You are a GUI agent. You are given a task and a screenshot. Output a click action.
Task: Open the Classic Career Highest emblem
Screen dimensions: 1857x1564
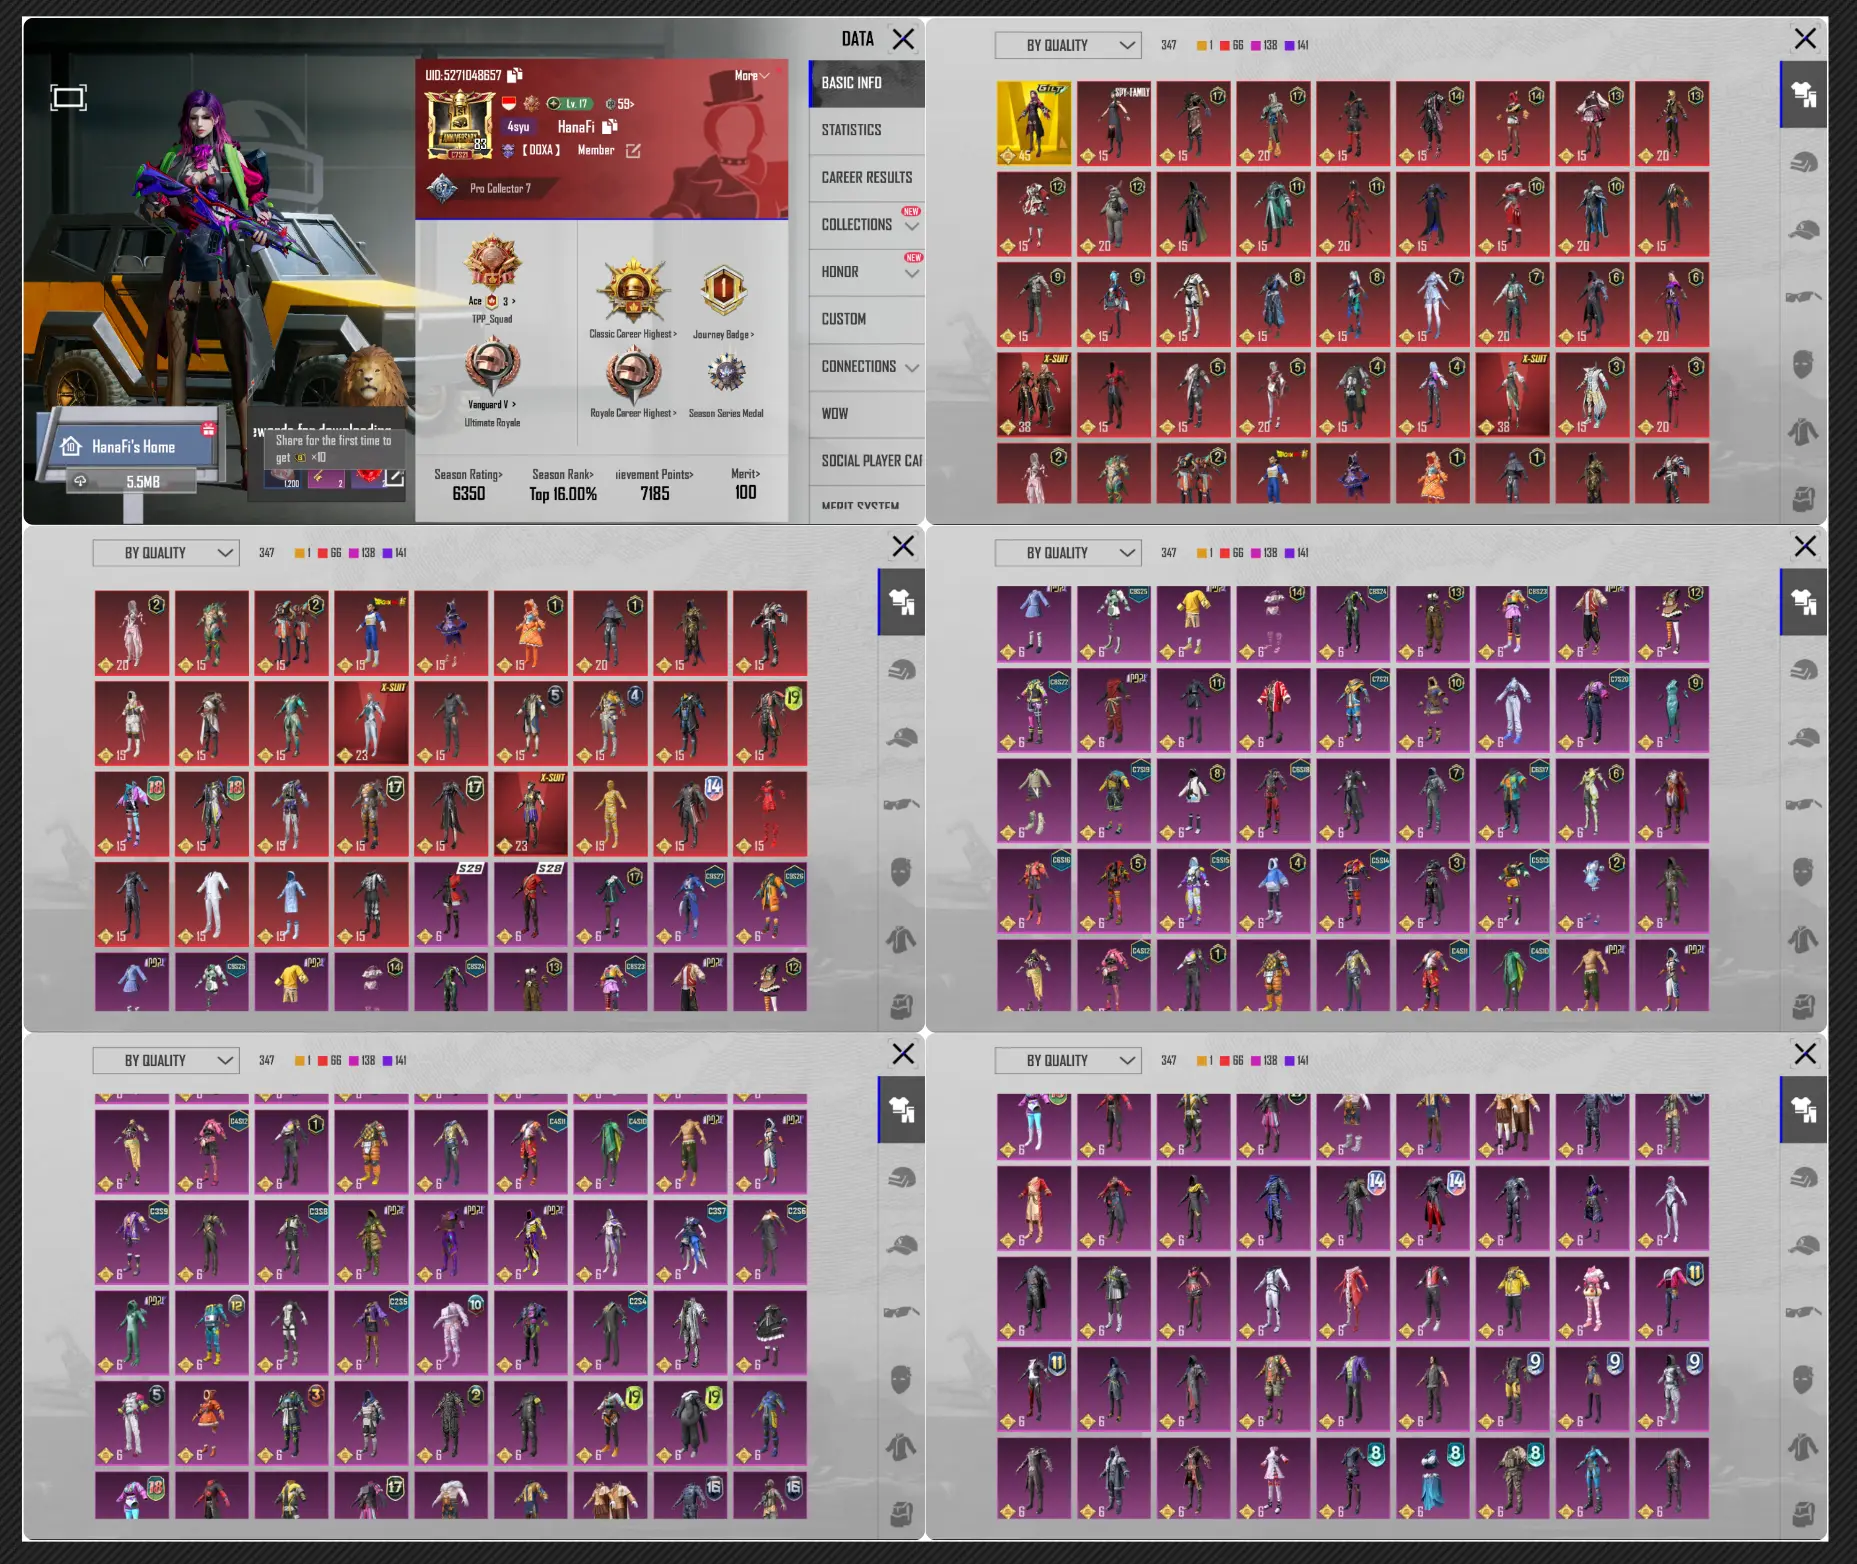click(x=632, y=290)
